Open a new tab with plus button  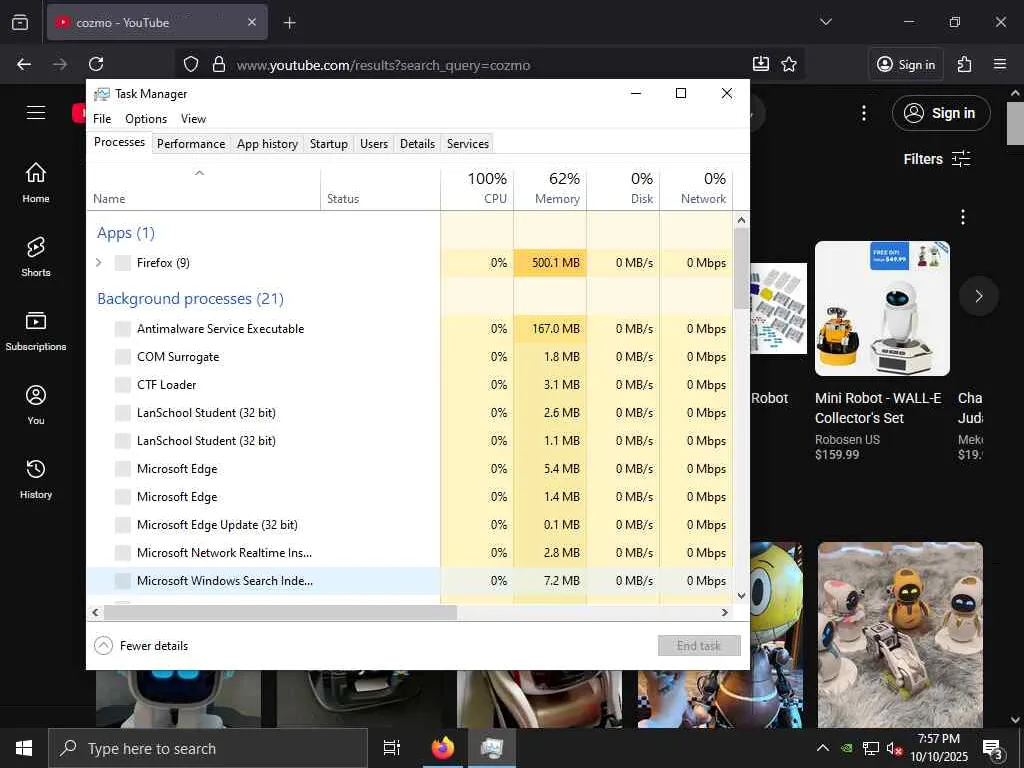pos(289,23)
